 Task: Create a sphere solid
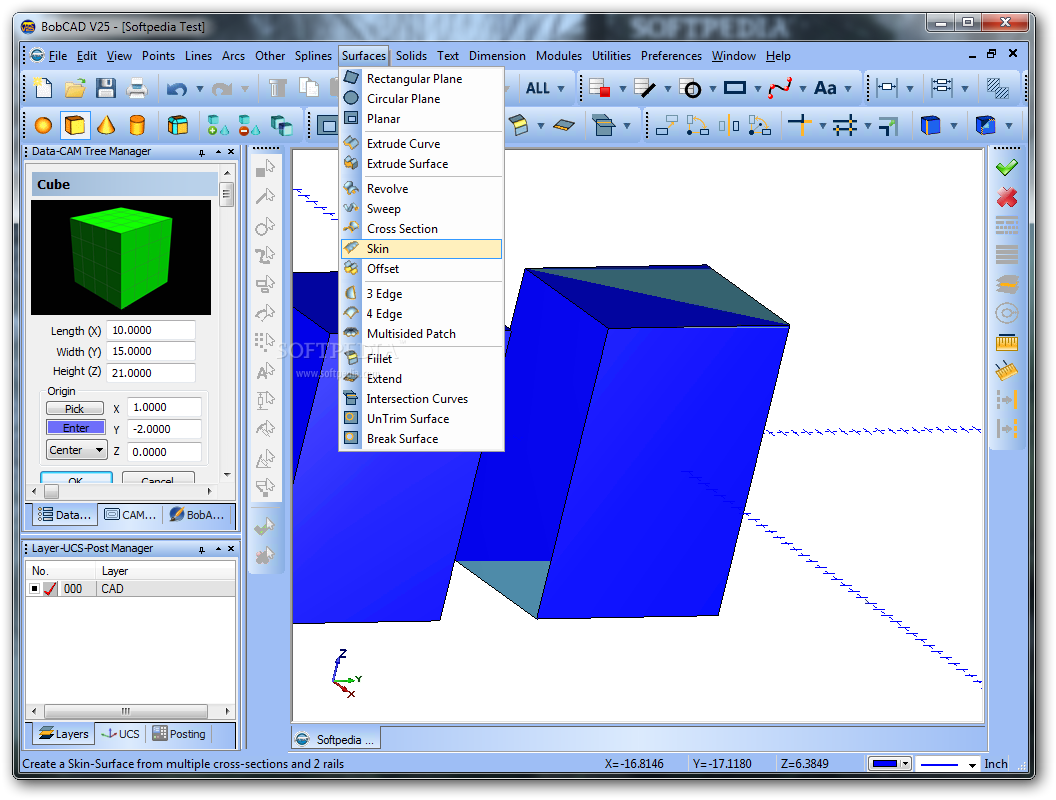pos(43,125)
